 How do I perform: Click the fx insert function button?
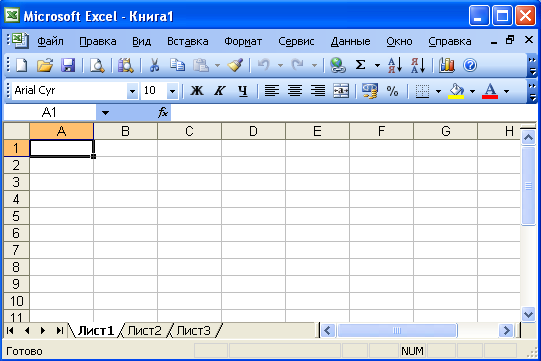click(x=163, y=113)
